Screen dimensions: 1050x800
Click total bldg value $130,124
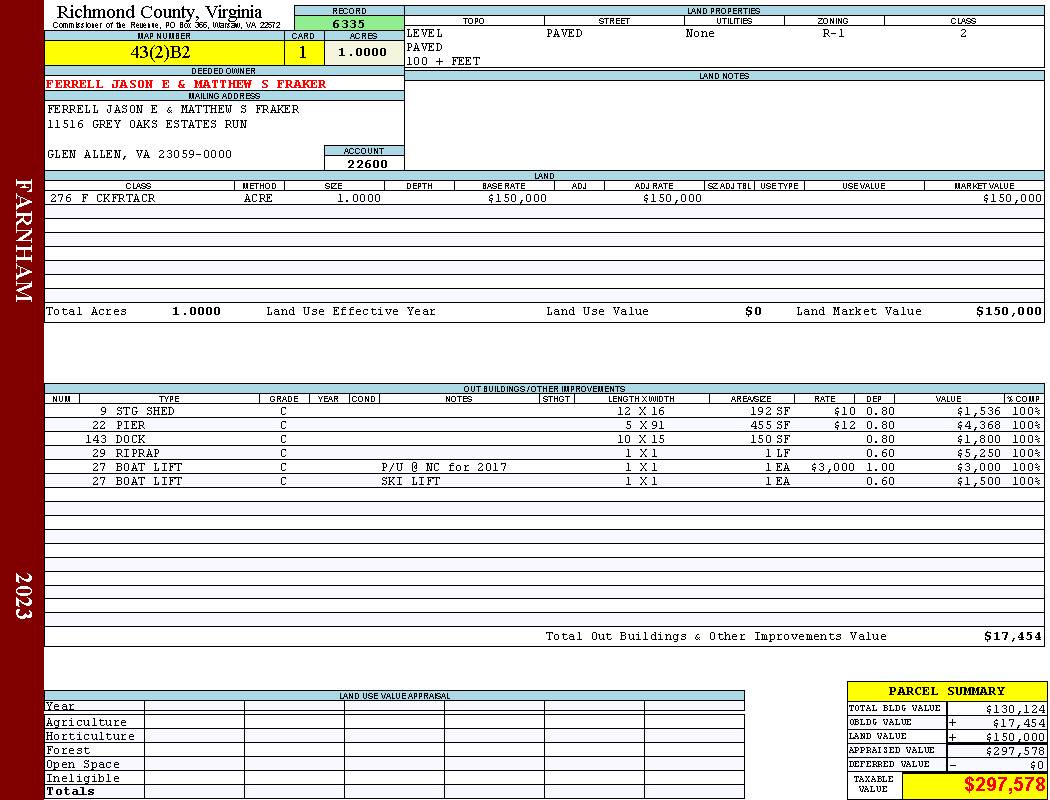coord(1015,709)
